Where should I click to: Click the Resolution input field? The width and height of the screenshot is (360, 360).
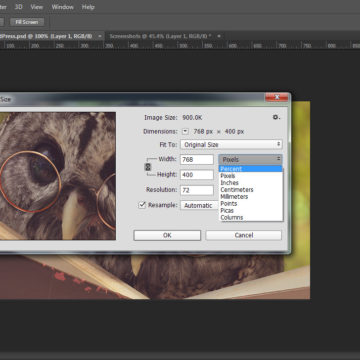pyautogui.click(x=197, y=190)
